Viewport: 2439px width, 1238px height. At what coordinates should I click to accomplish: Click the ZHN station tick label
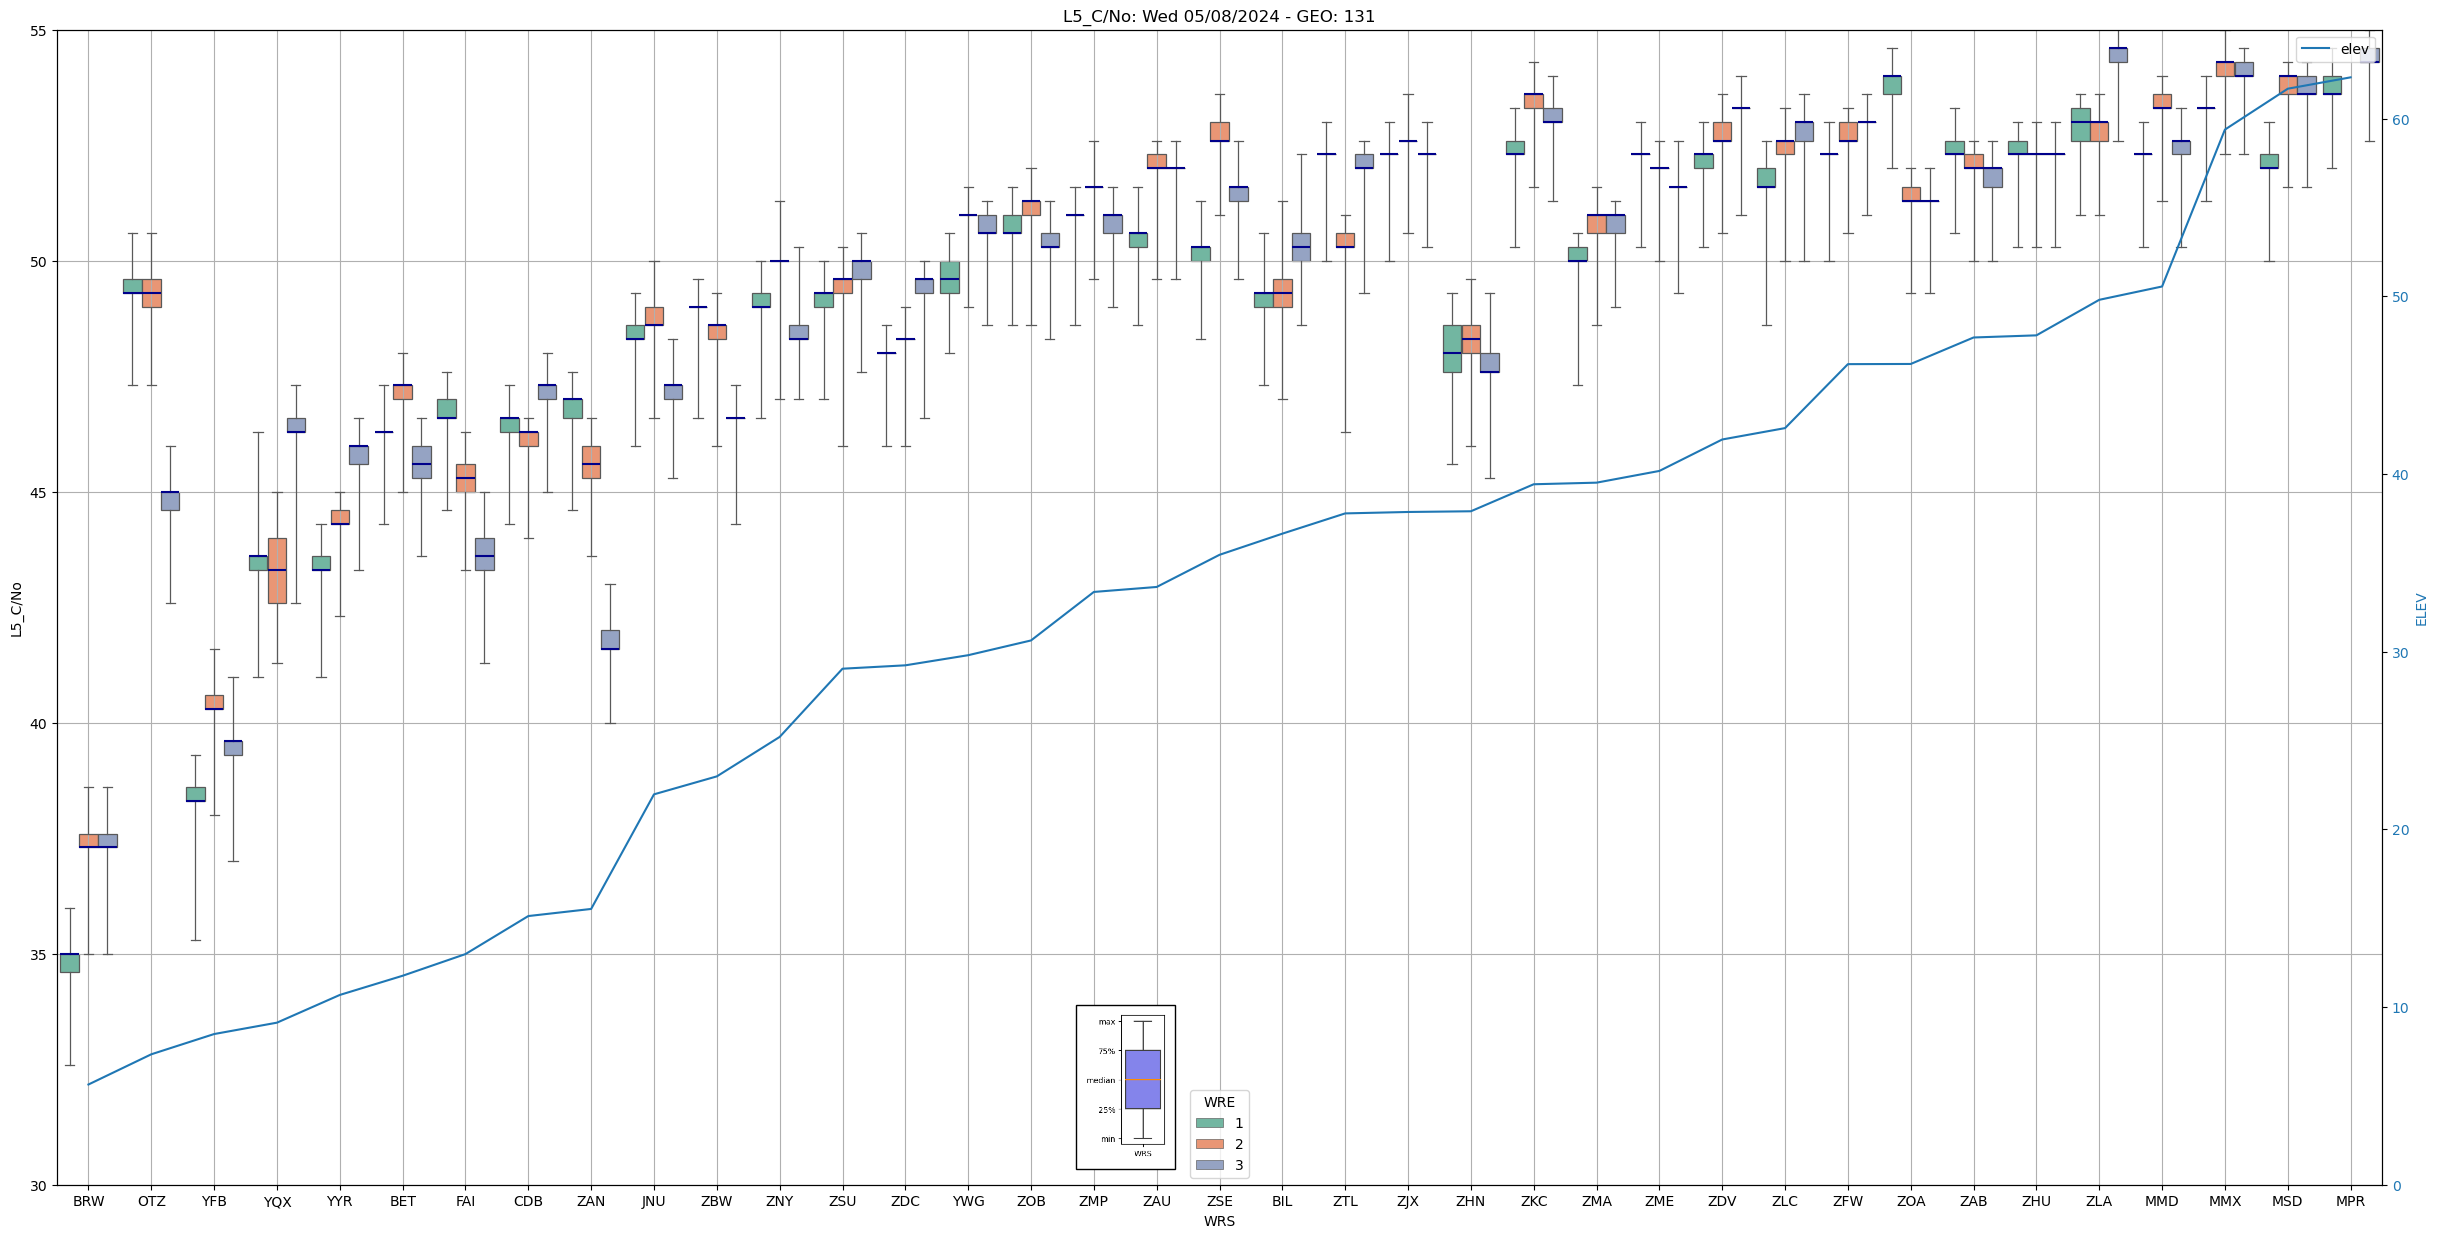click(1470, 1201)
